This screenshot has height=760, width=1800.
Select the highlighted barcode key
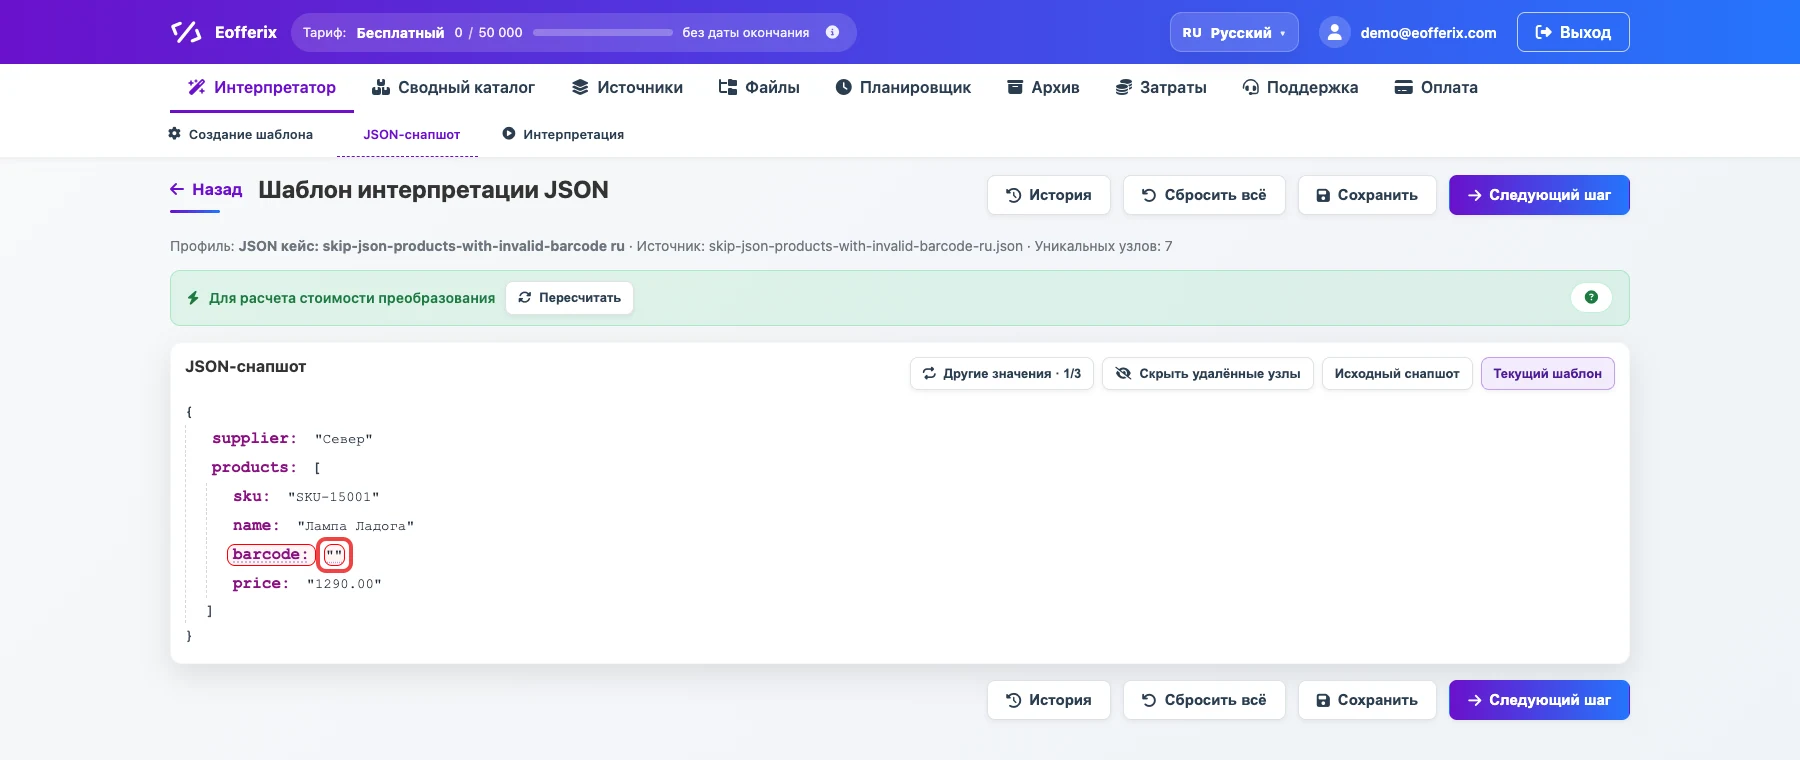270,554
